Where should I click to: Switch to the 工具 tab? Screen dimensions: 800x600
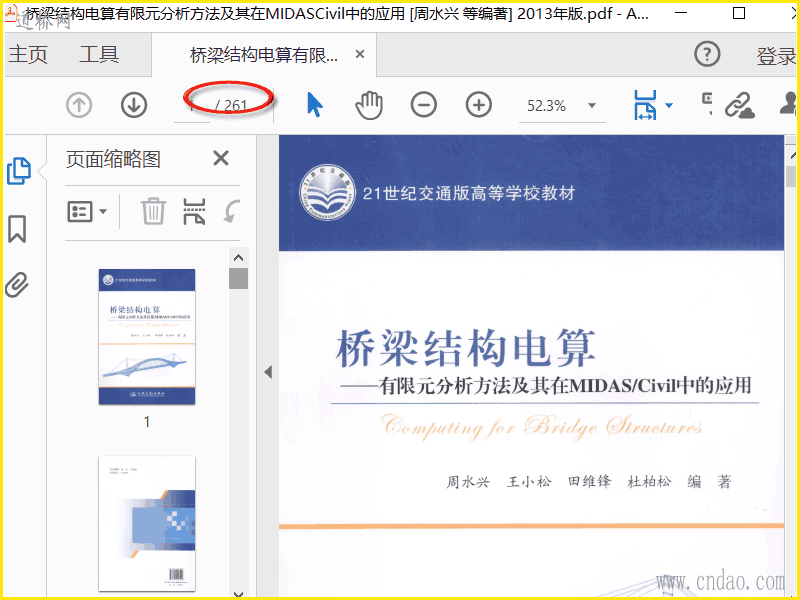(x=99, y=54)
